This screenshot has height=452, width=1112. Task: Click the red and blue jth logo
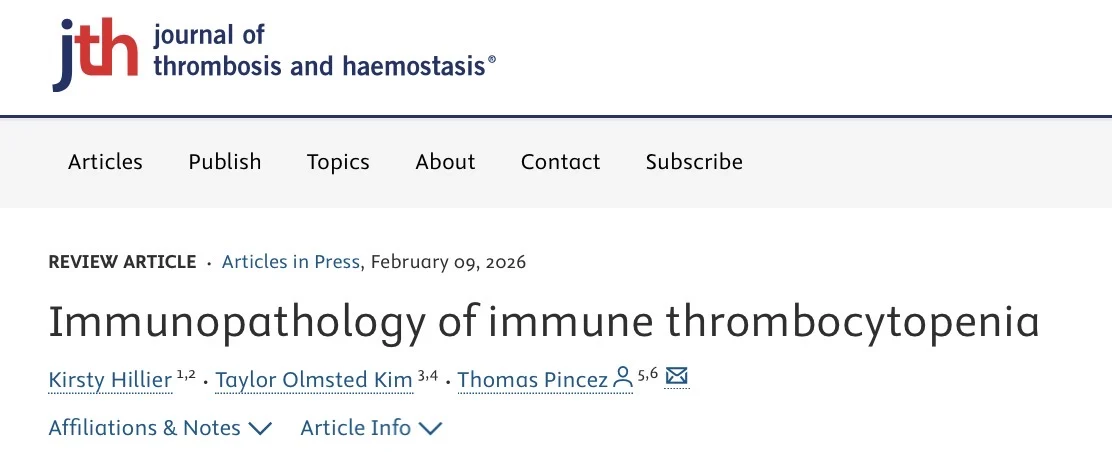point(94,55)
